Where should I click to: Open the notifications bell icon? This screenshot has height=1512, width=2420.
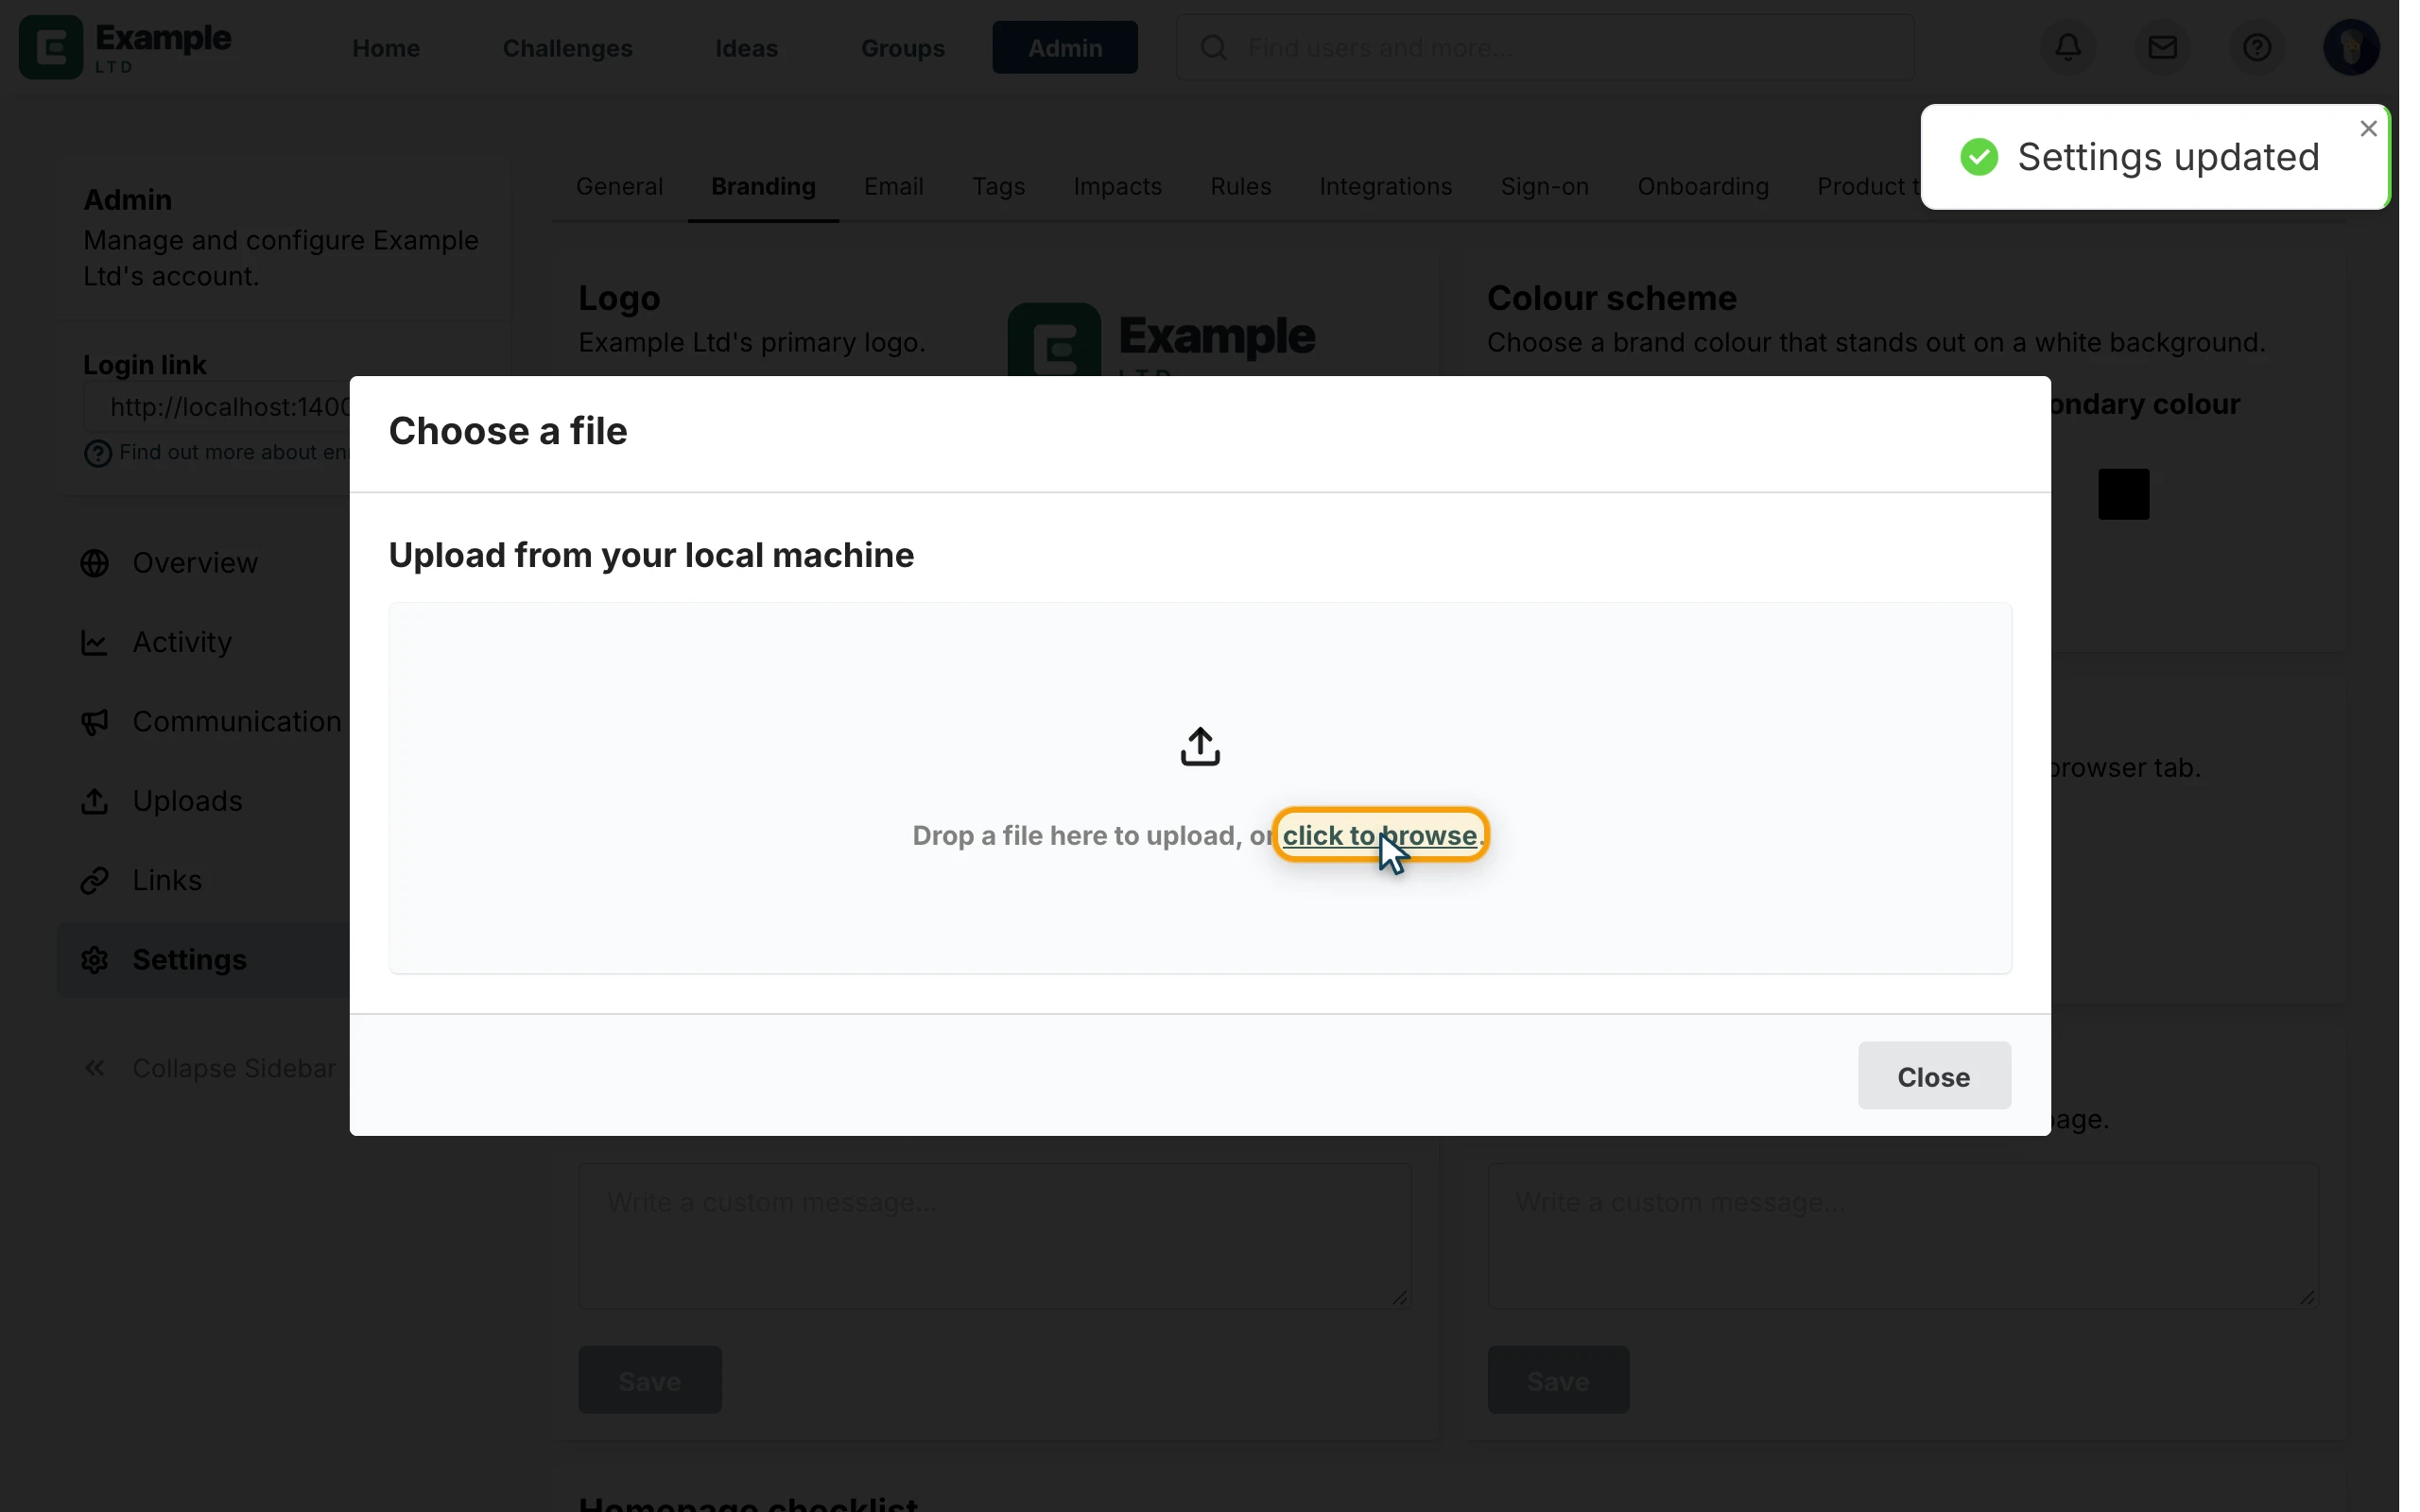(2068, 47)
